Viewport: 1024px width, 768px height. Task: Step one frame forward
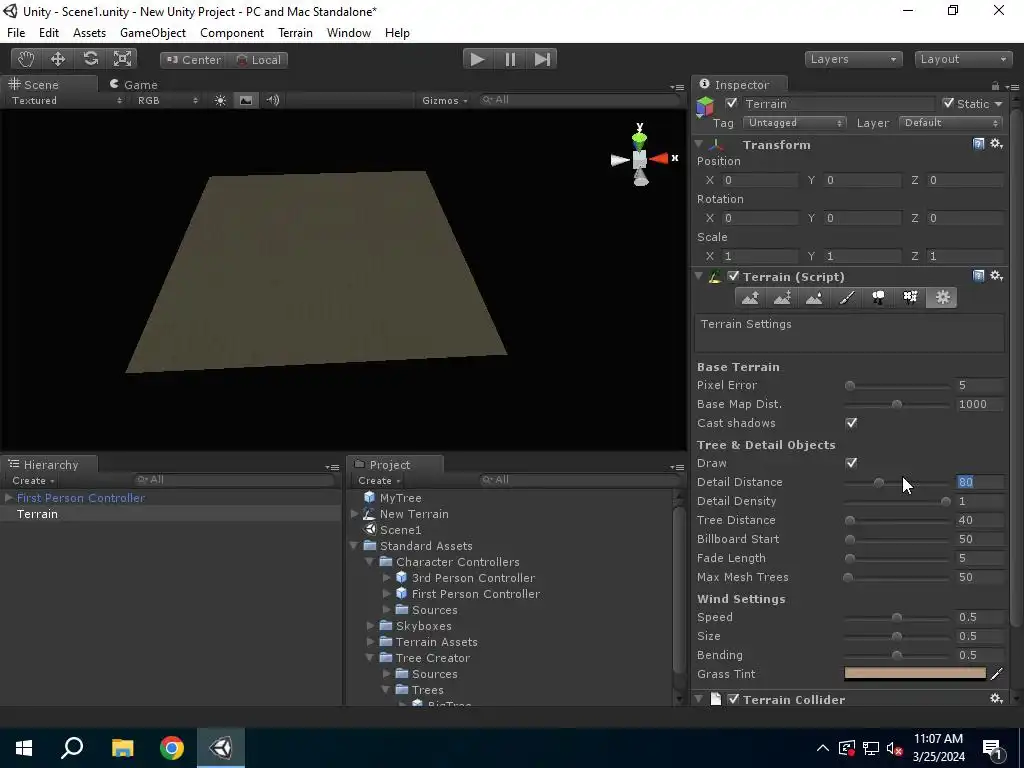coord(542,59)
